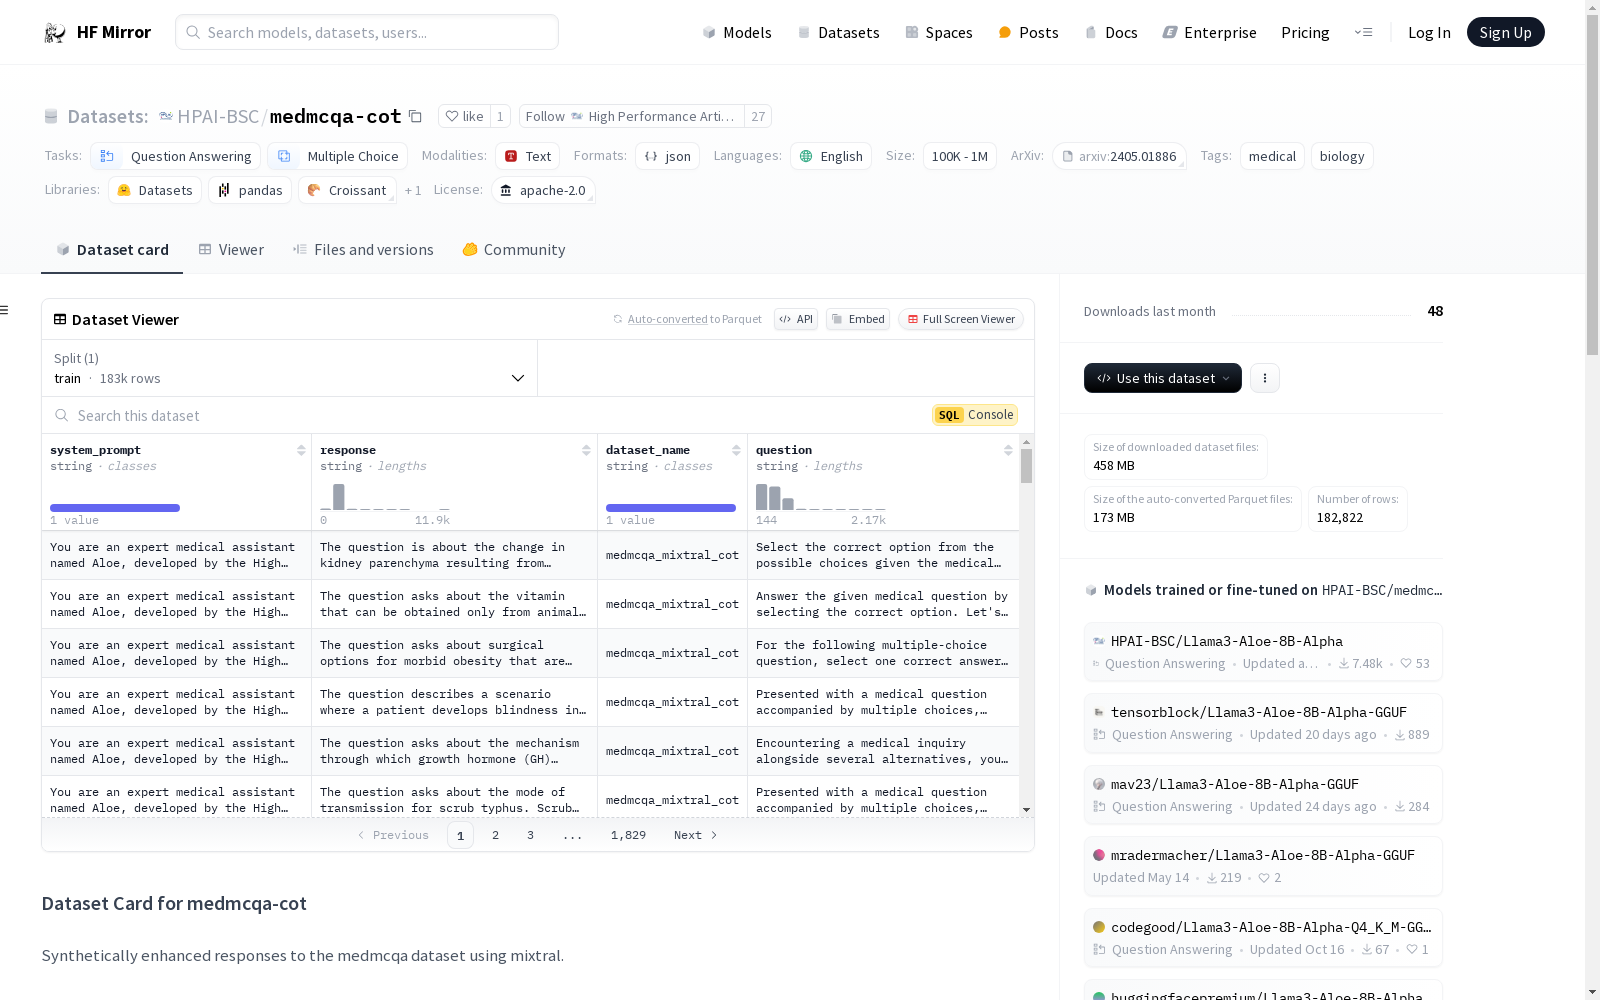Click the Question Answering task tag

[176, 156]
